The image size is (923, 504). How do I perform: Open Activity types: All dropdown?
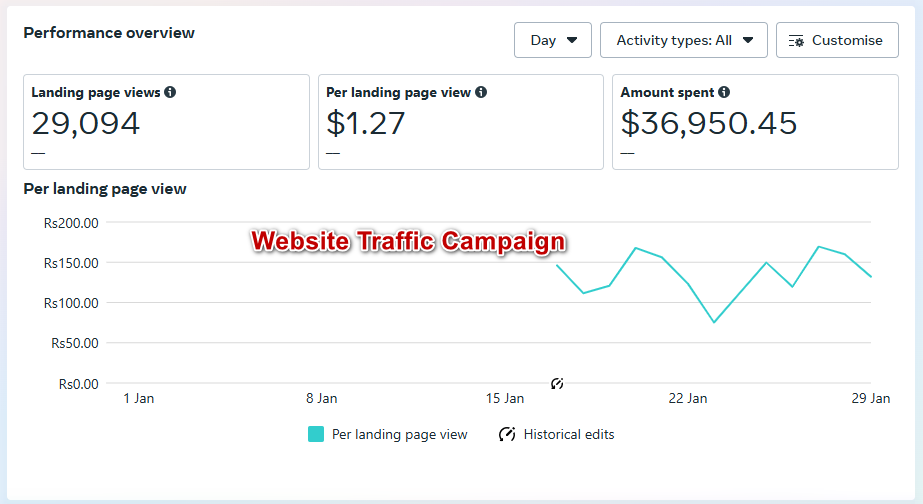pos(684,40)
